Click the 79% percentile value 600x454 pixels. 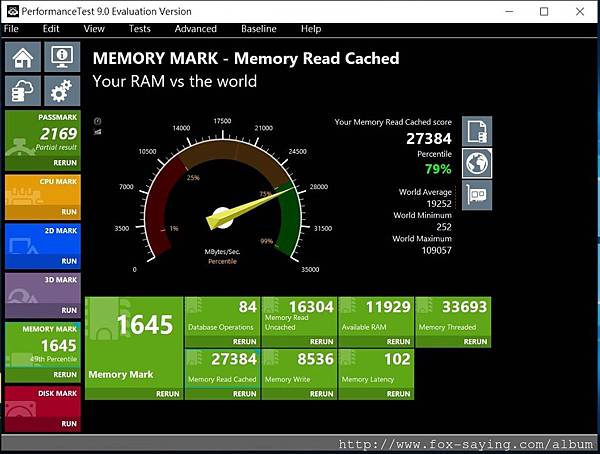438,169
